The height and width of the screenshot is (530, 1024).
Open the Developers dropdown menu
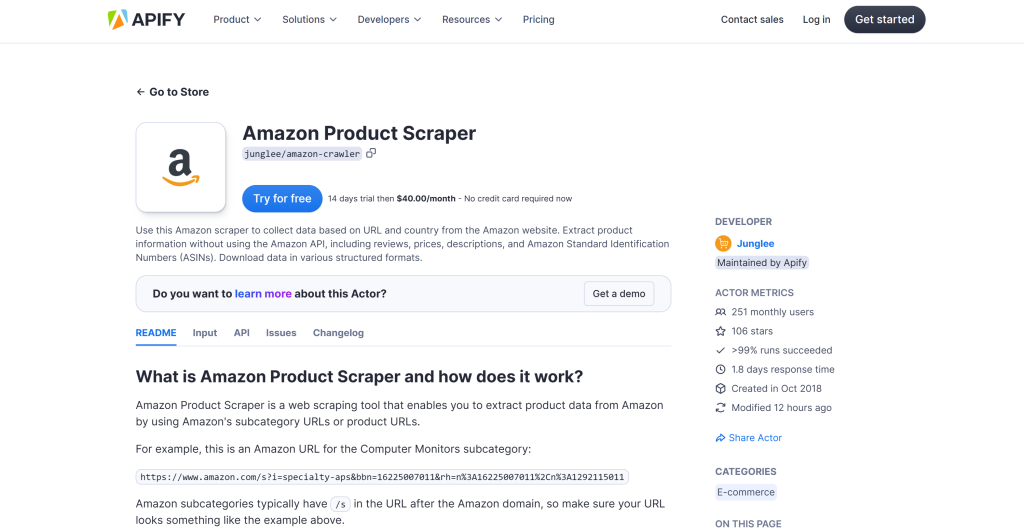click(x=389, y=19)
